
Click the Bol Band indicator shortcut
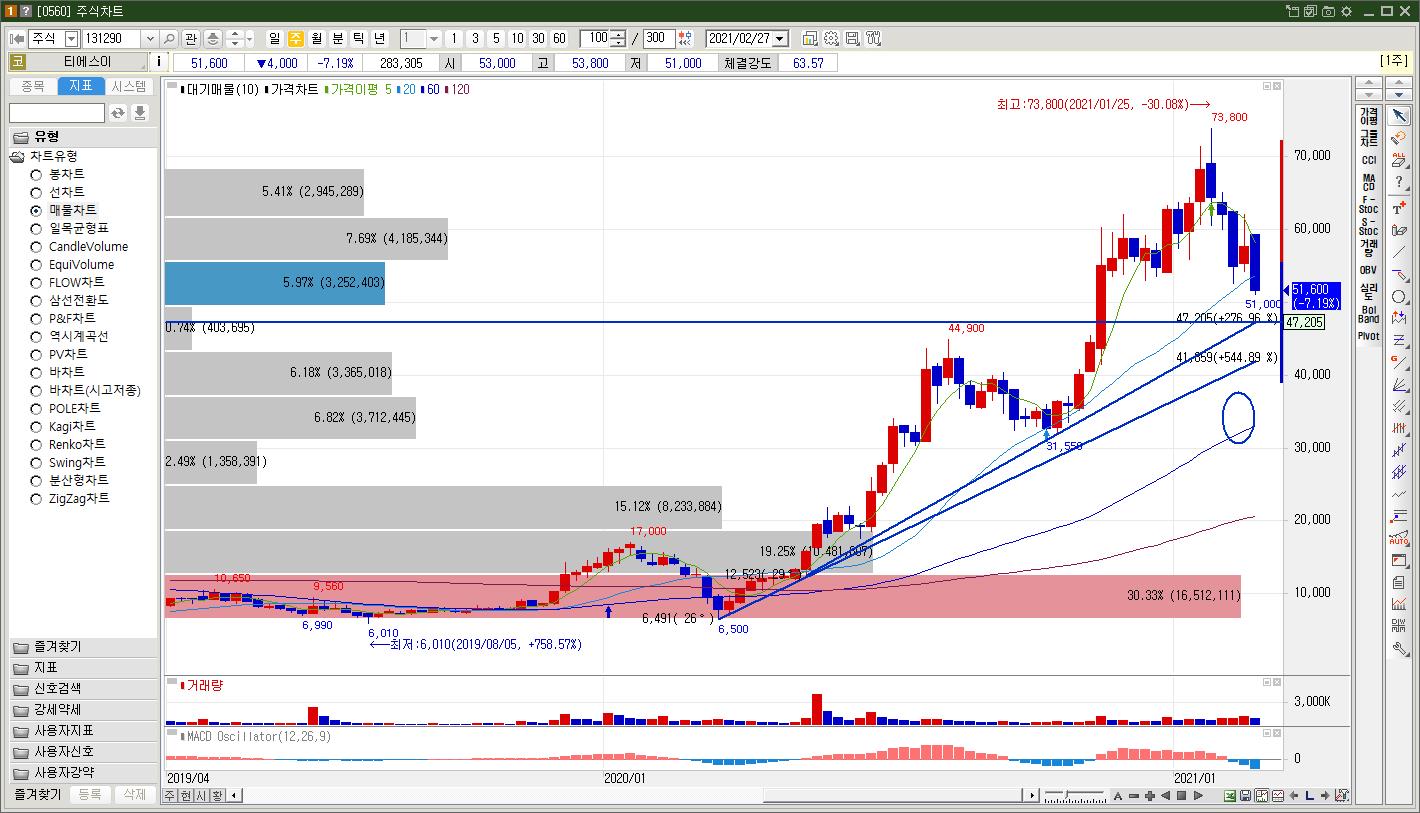[x=1368, y=314]
